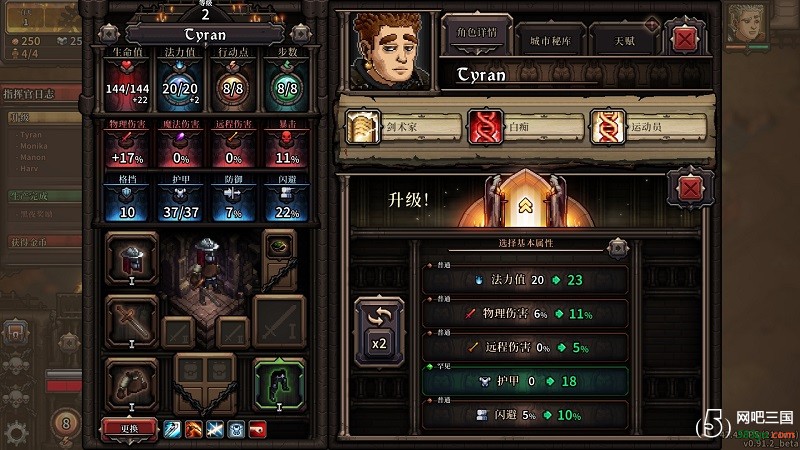This screenshot has width=800, height=450.
Task: Click the 运动员 trait icon
Action: (607, 127)
